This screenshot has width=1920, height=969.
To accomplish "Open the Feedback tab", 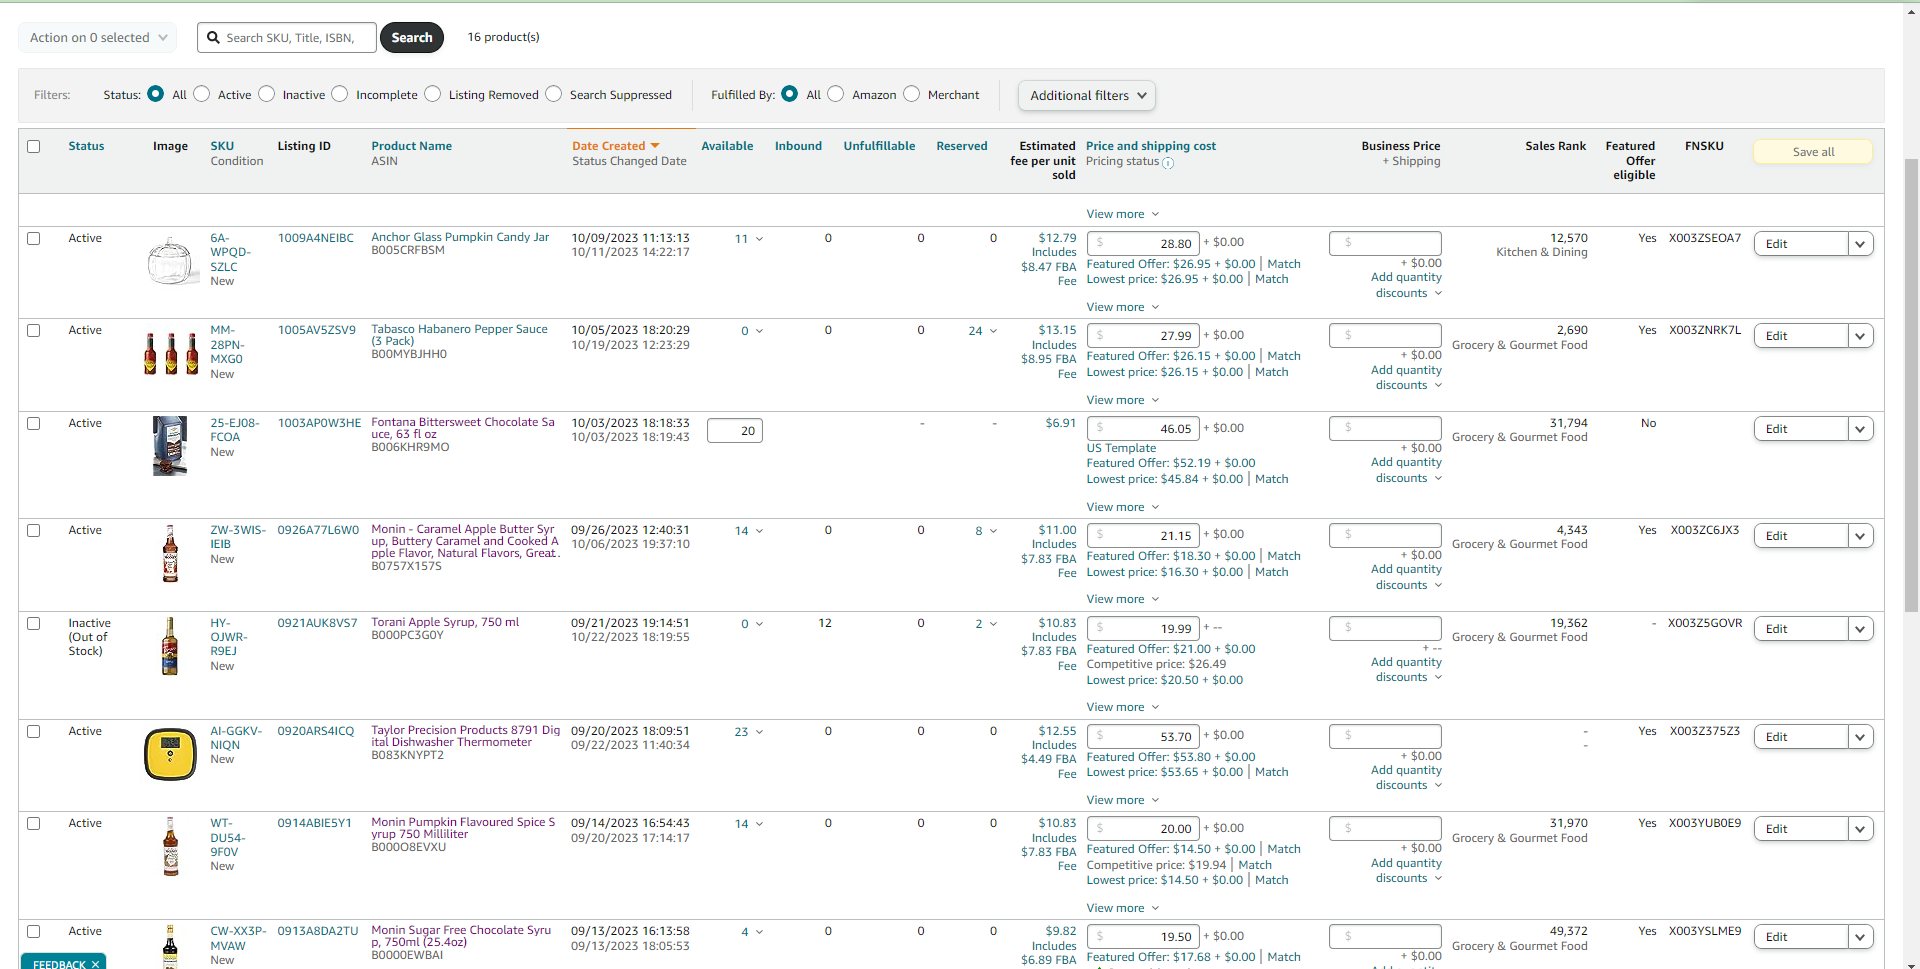I will tap(59, 964).
